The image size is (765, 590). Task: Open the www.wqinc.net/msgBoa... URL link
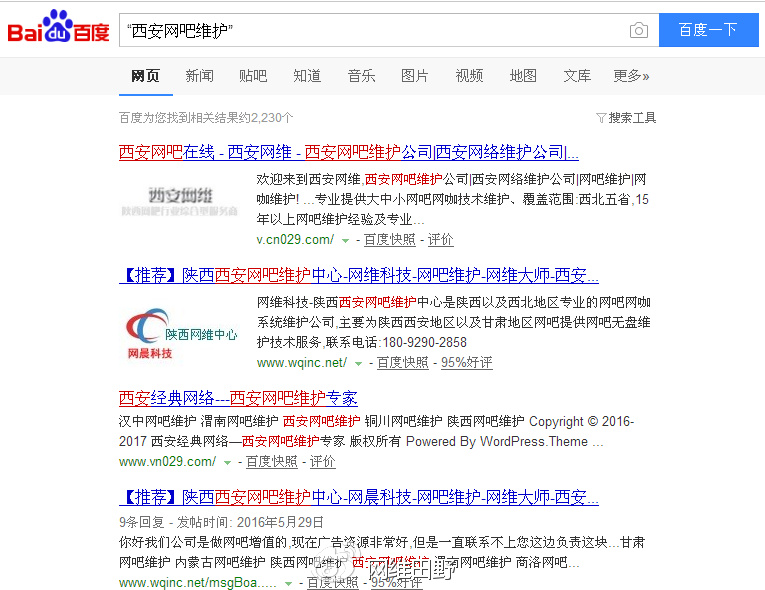tap(198, 583)
